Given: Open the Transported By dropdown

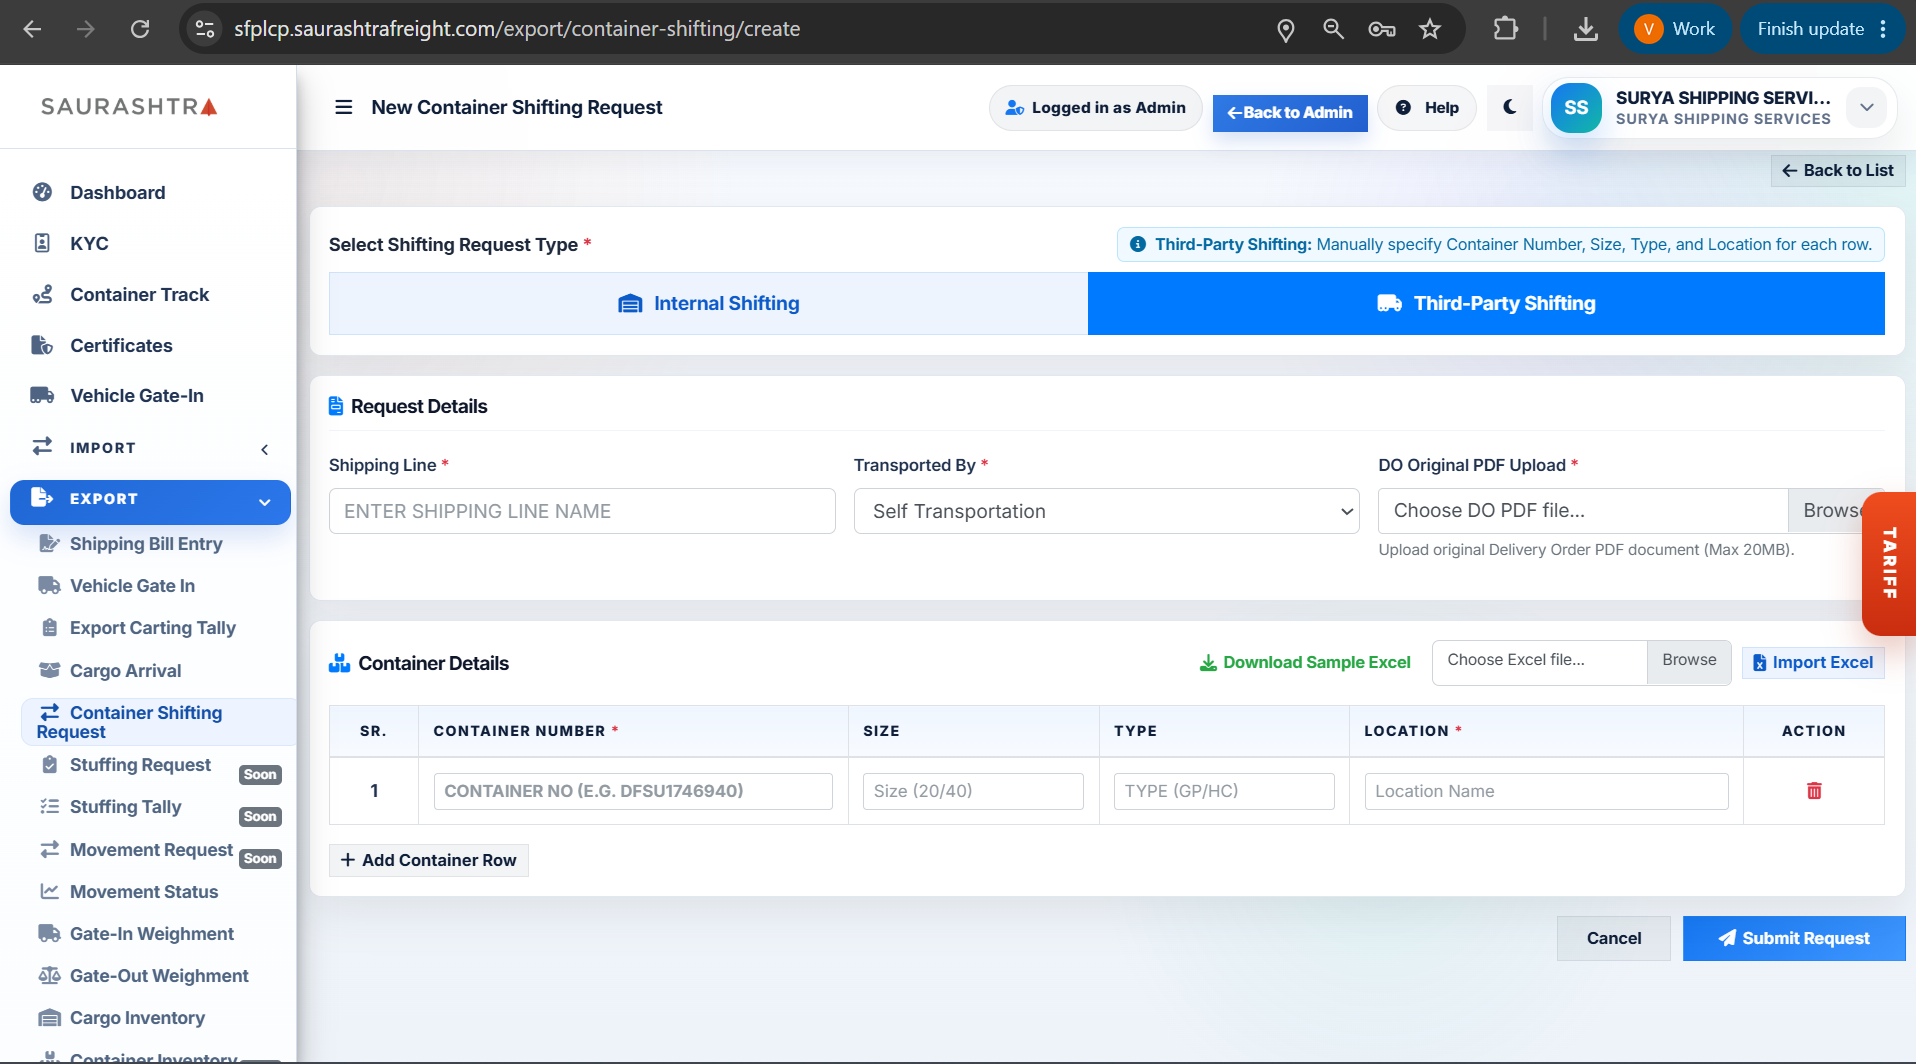Looking at the screenshot, I should tap(1106, 511).
